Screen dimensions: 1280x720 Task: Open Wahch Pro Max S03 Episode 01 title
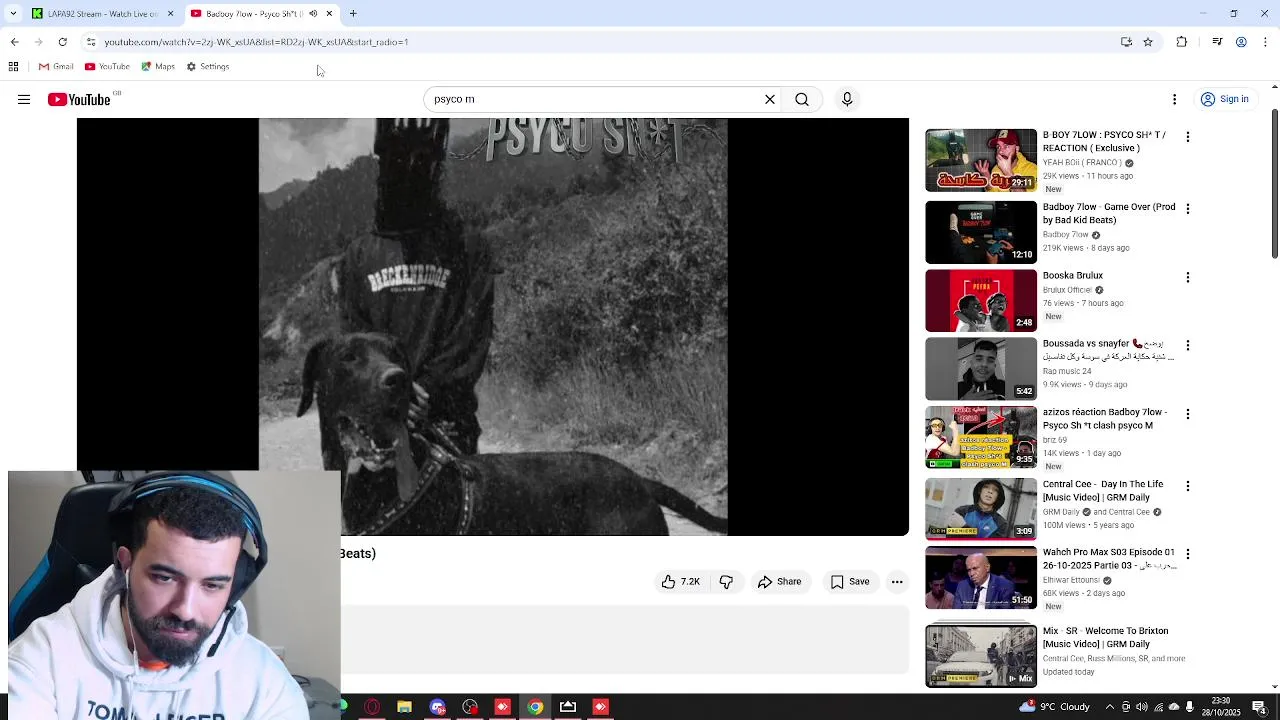point(1109,558)
